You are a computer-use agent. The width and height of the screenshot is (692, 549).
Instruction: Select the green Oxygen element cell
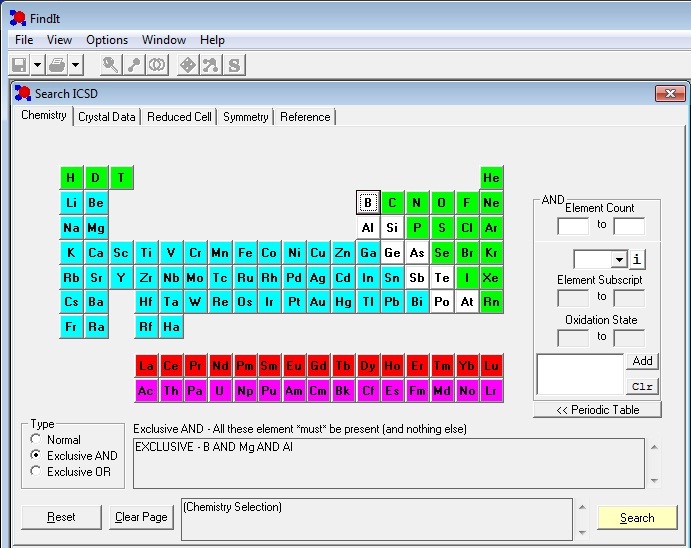441,203
